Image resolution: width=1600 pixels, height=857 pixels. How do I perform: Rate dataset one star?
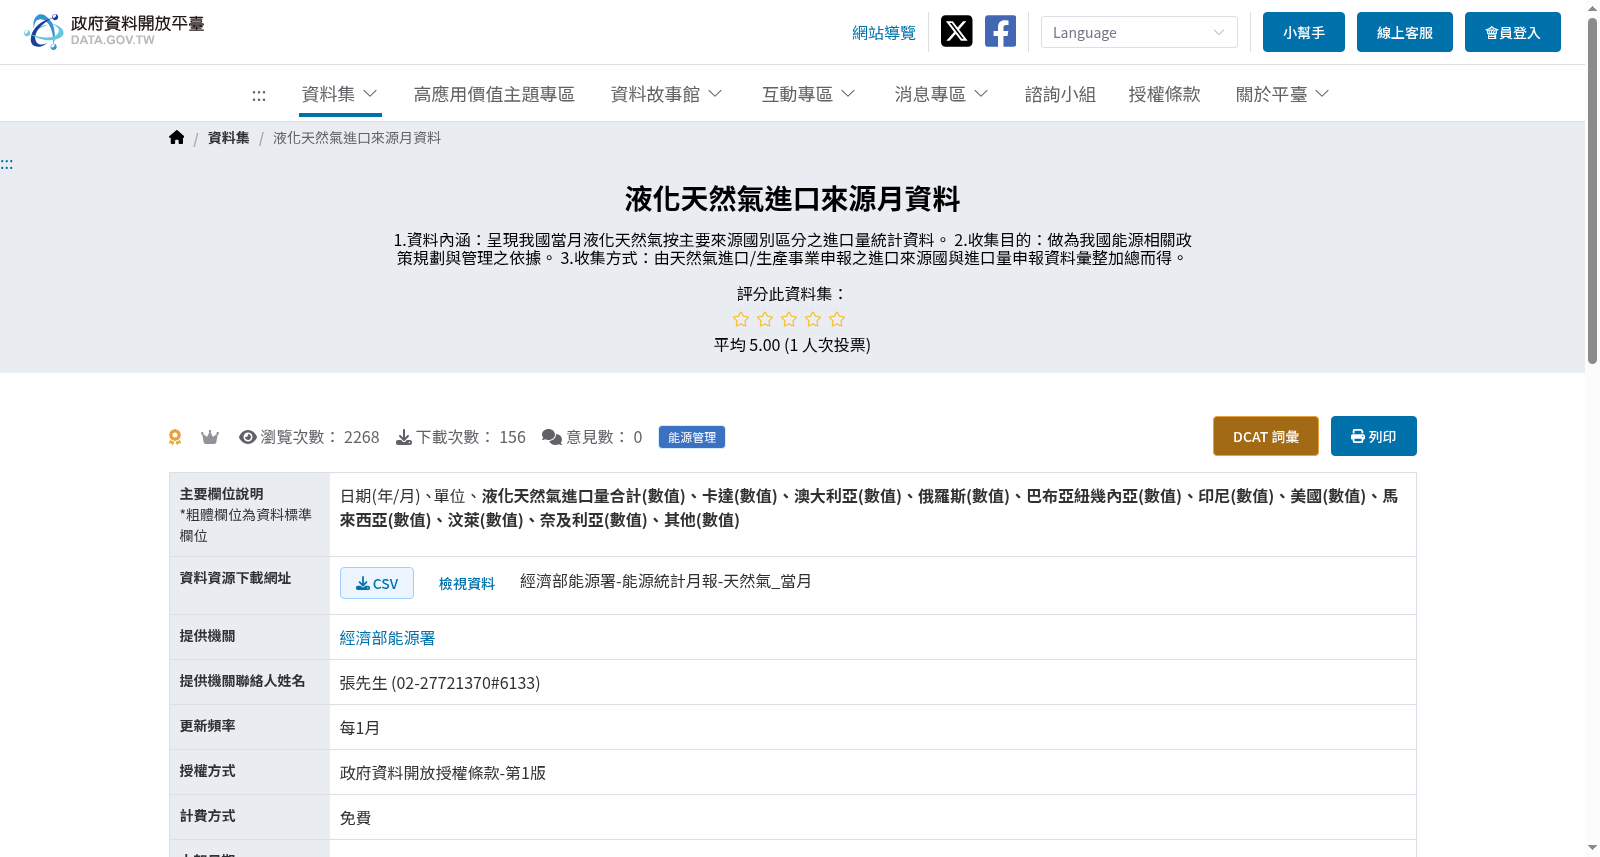tap(741, 319)
